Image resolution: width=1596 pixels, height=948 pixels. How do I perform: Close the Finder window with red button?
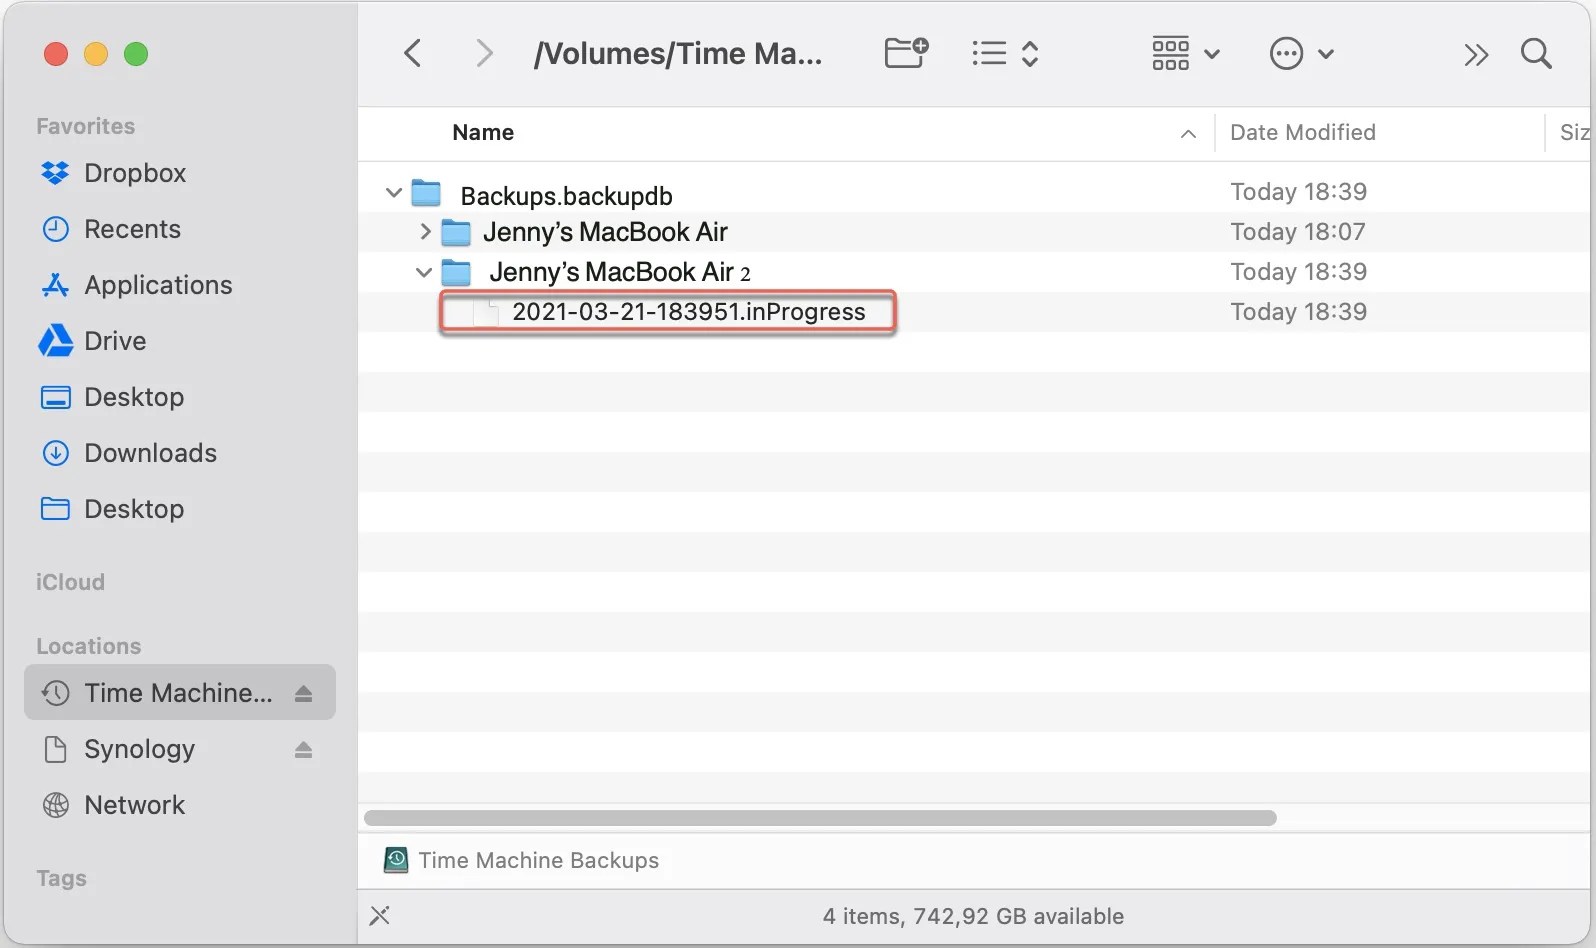click(x=56, y=54)
